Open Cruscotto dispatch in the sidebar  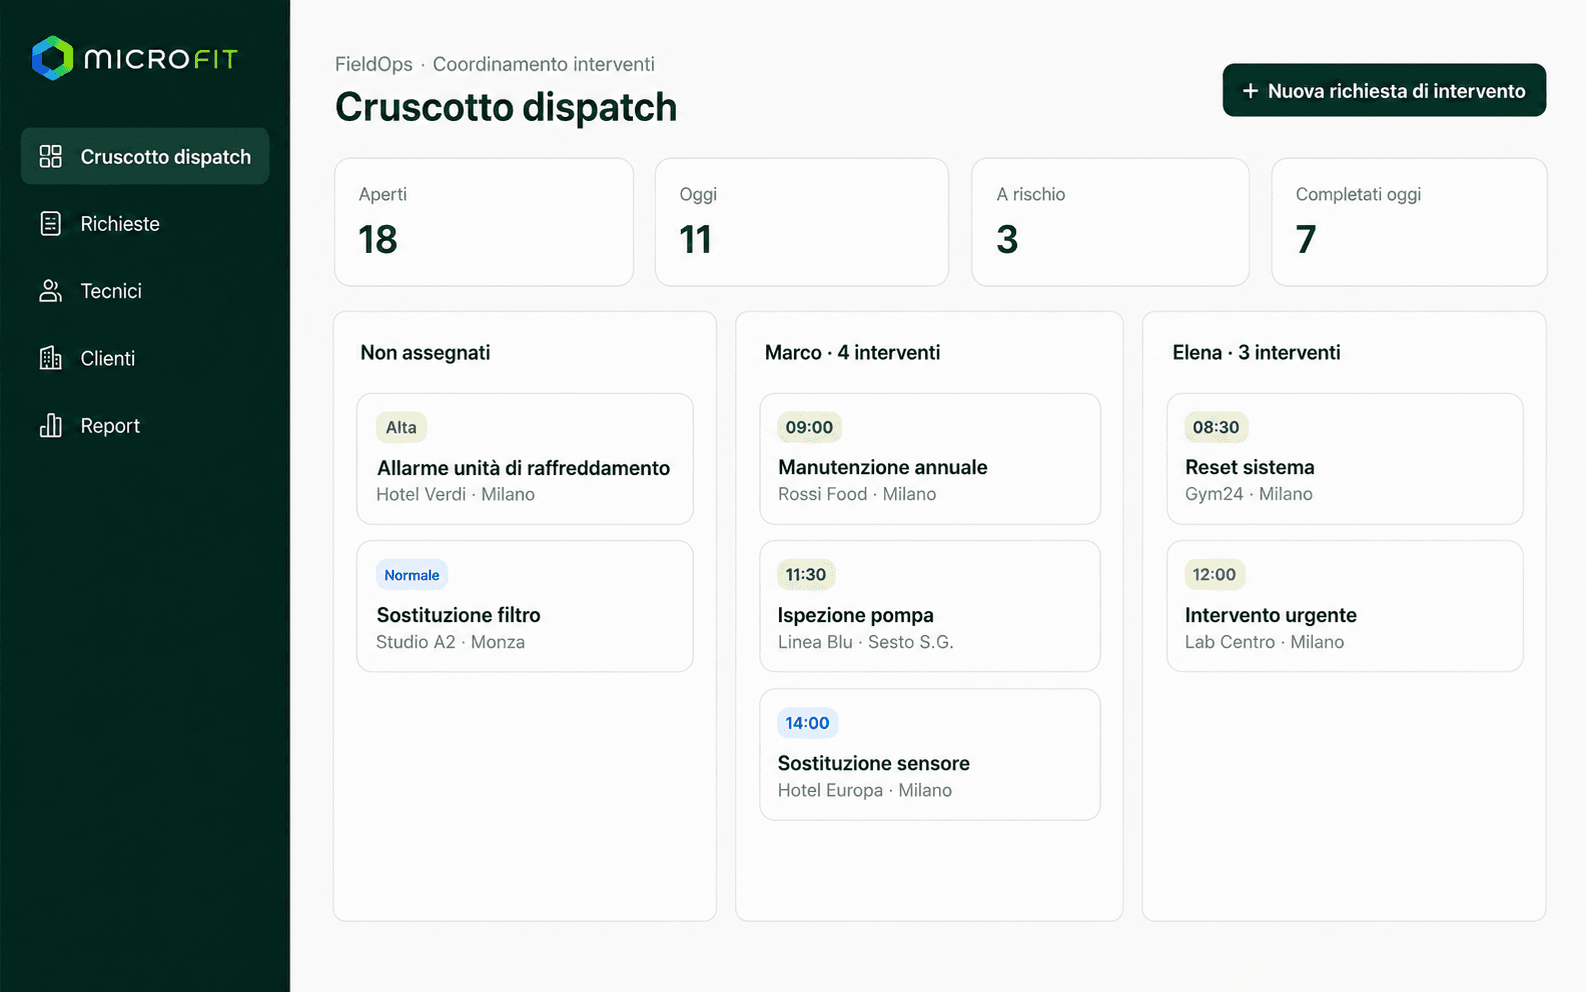click(x=145, y=156)
